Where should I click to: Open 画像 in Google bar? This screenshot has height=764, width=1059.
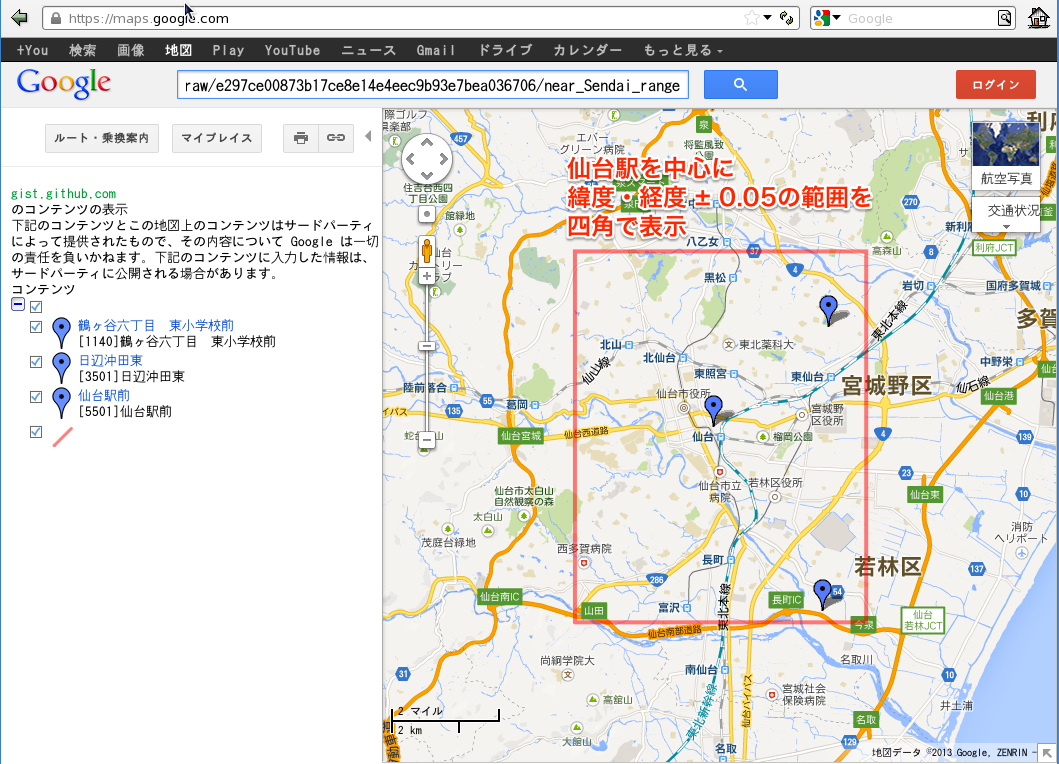pyautogui.click(x=130, y=50)
